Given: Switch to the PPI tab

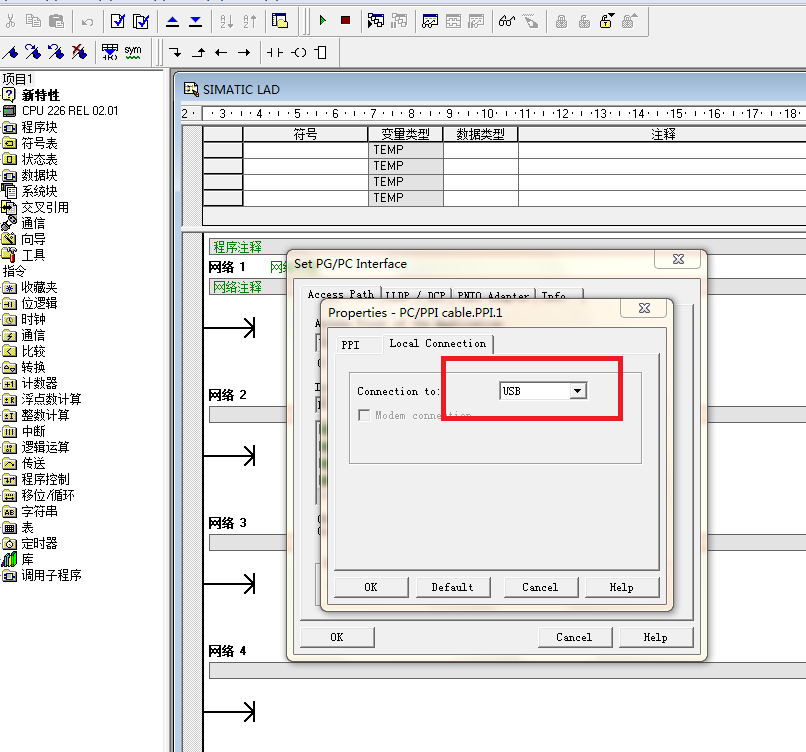Looking at the screenshot, I should click(351, 345).
